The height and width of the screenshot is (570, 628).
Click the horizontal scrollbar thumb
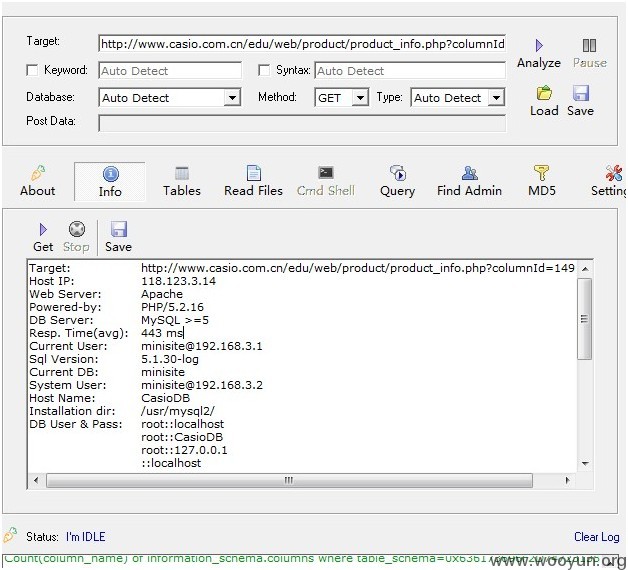pyautogui.click(x=289, y=480)
